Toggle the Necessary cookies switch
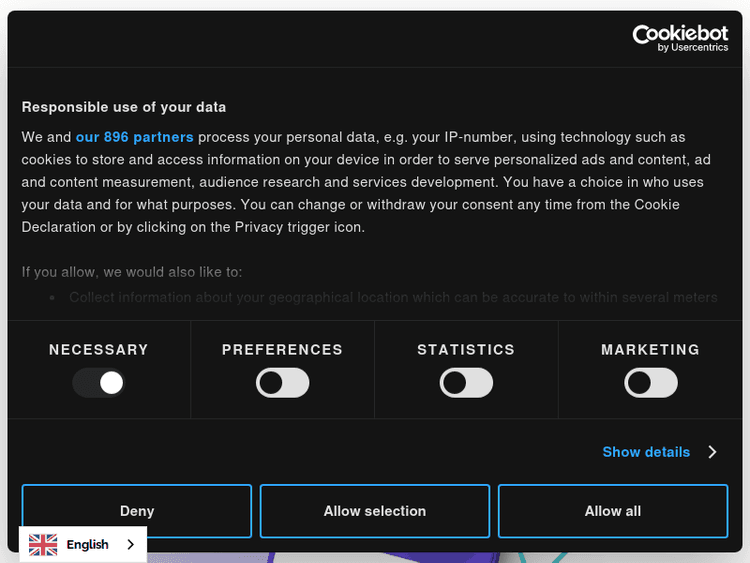 click(x=99, y=383)
